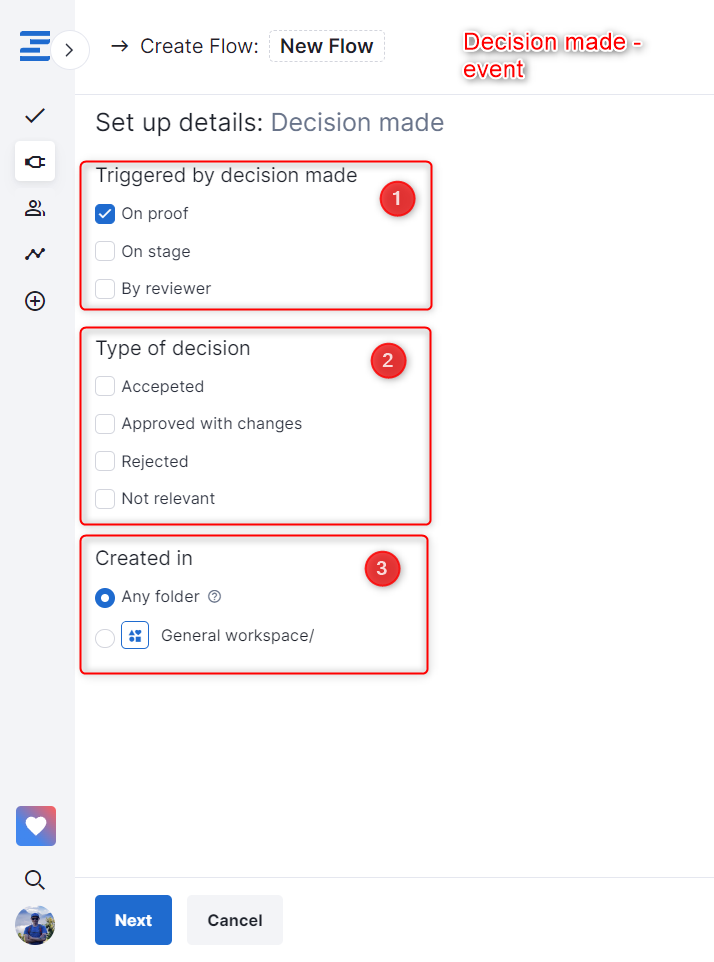Expand the sidebar with the chevron button
Viewport: 714px width, 962px height.
pos(69,49)
